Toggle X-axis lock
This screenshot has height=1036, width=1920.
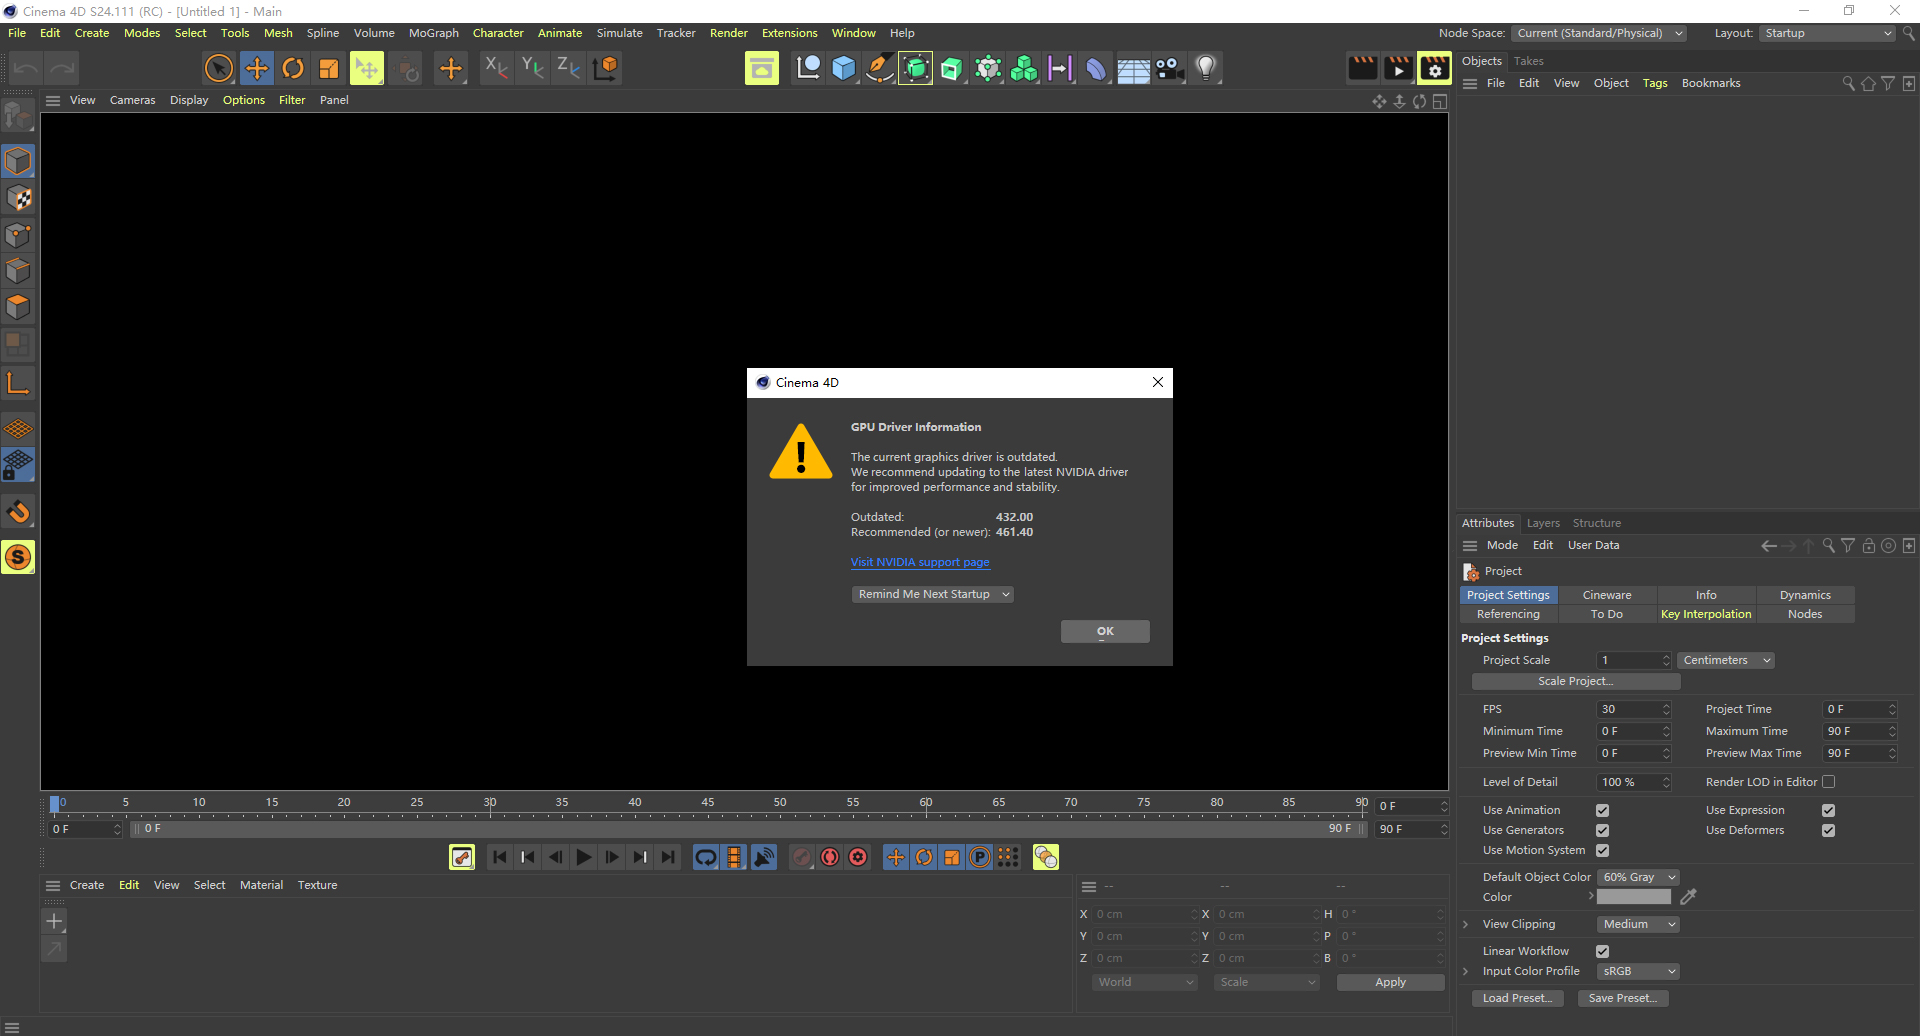pos(496,68)
